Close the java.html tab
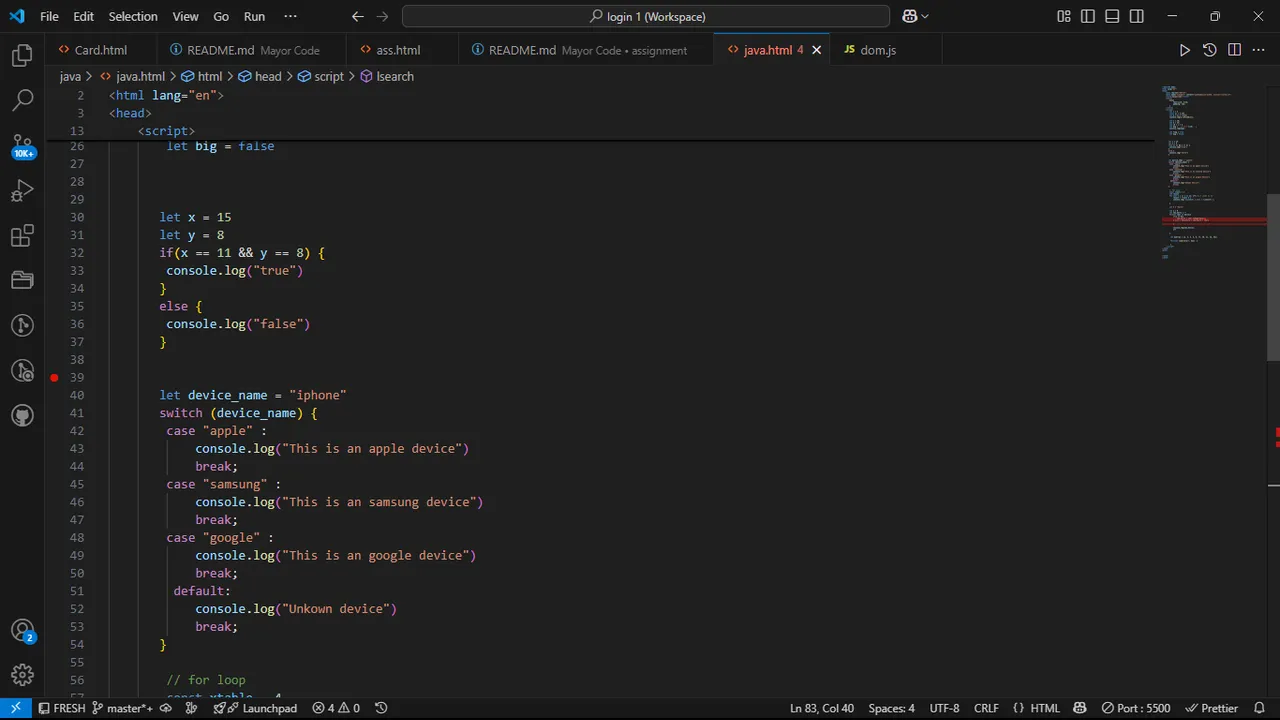Viewport: 1280px width, 720px height. [x=816, y=50]
